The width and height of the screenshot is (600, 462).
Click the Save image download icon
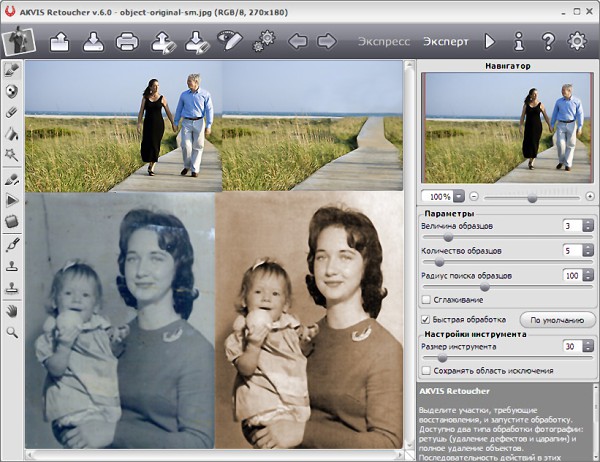tap(93, 42)
